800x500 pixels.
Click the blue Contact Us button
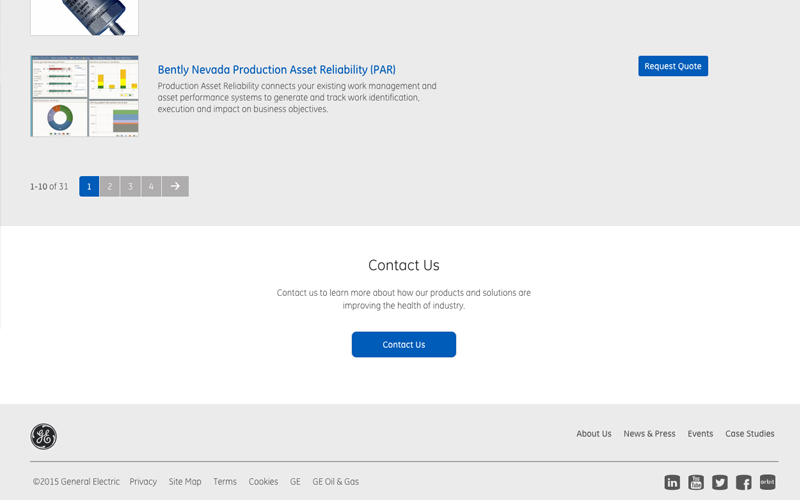click(404, 344)
